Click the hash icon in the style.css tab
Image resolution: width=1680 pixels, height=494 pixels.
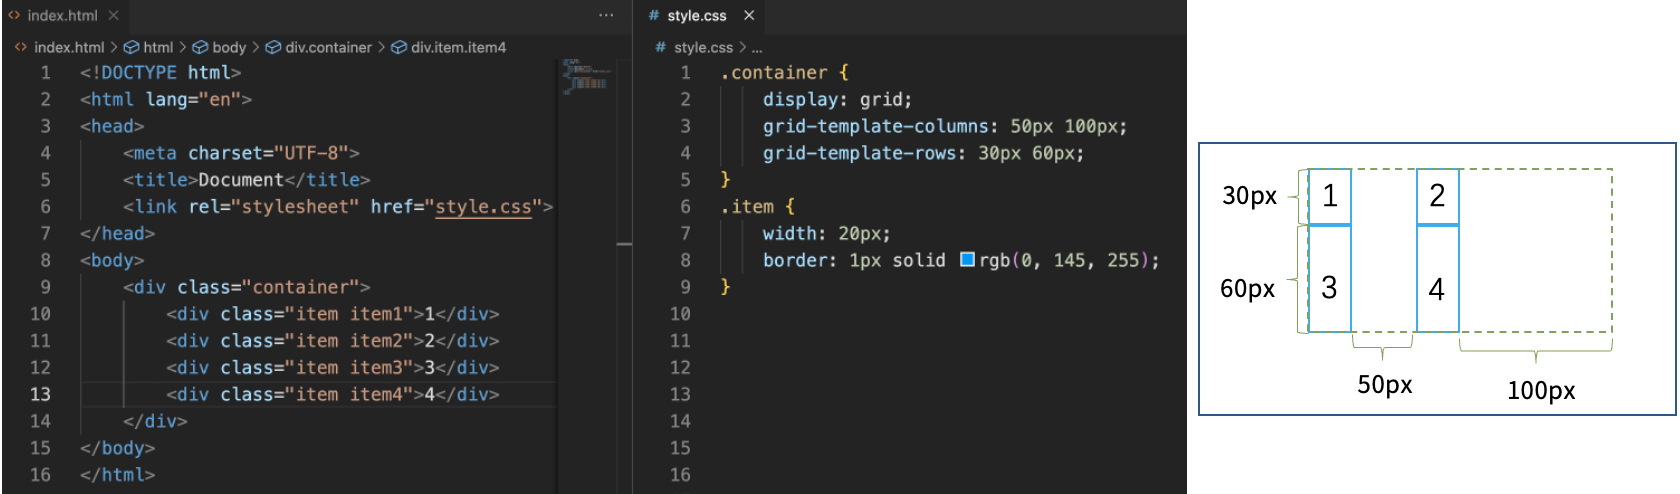pyautogui.click(x=654, y=16)
